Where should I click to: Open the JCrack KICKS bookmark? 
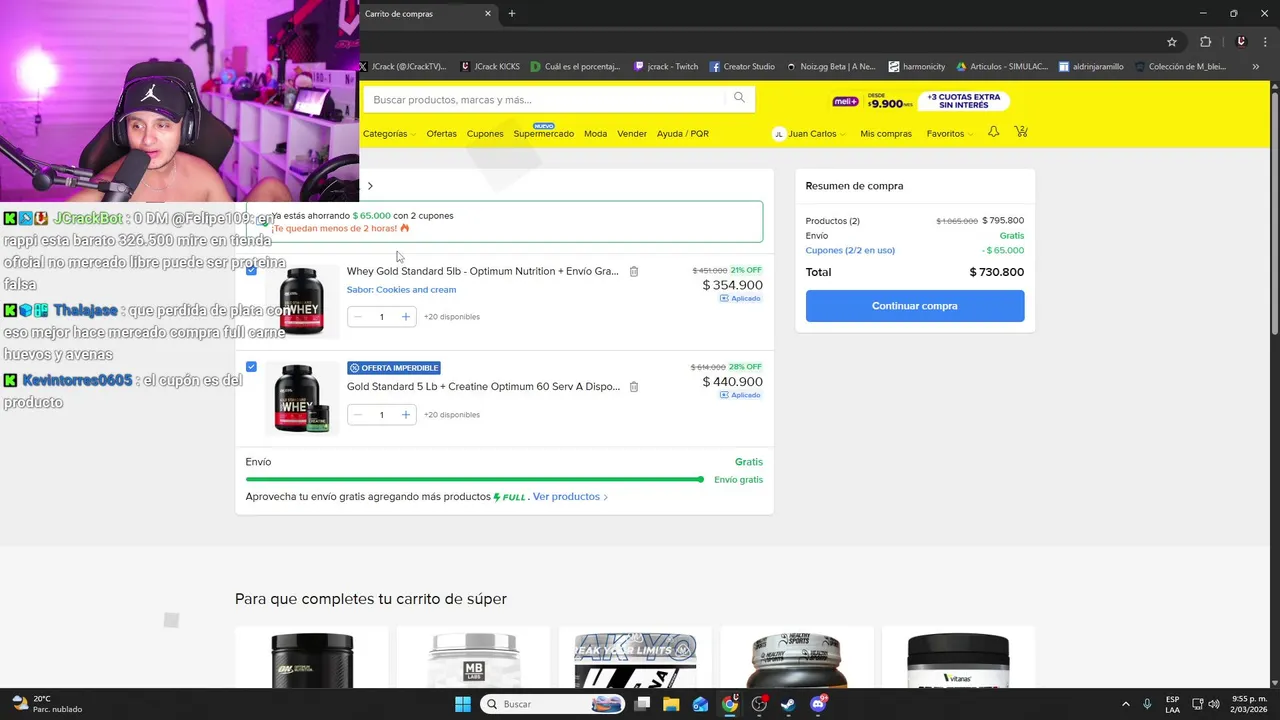coord(491,67)
